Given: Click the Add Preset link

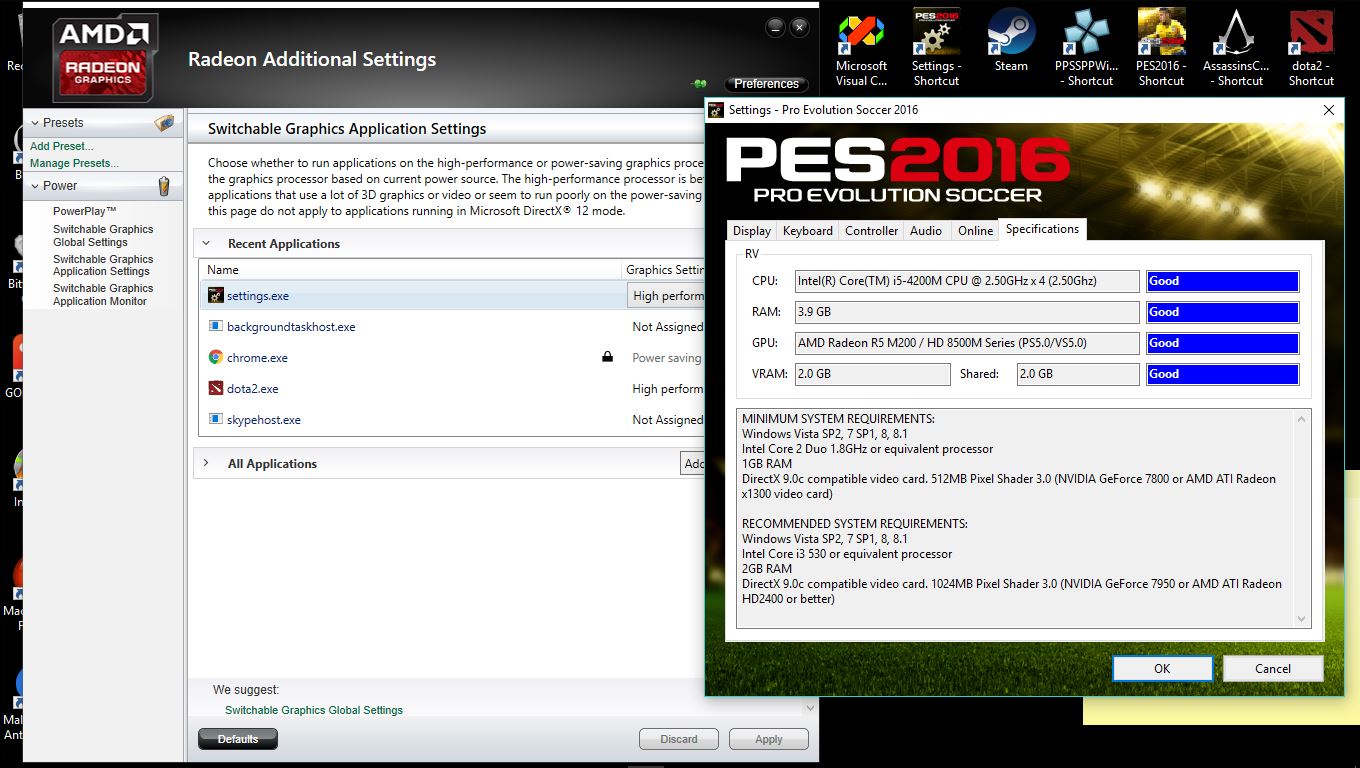Looking at the screenshot, I should (x=62, y=146).
